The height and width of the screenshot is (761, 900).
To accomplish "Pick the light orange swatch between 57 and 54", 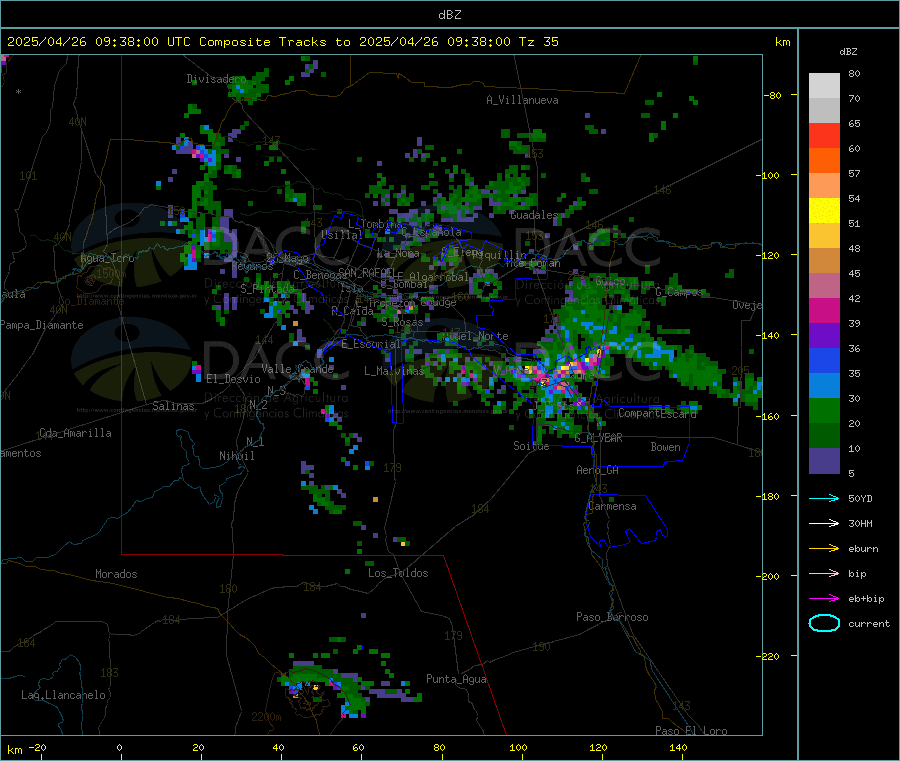I will (824, 186).
